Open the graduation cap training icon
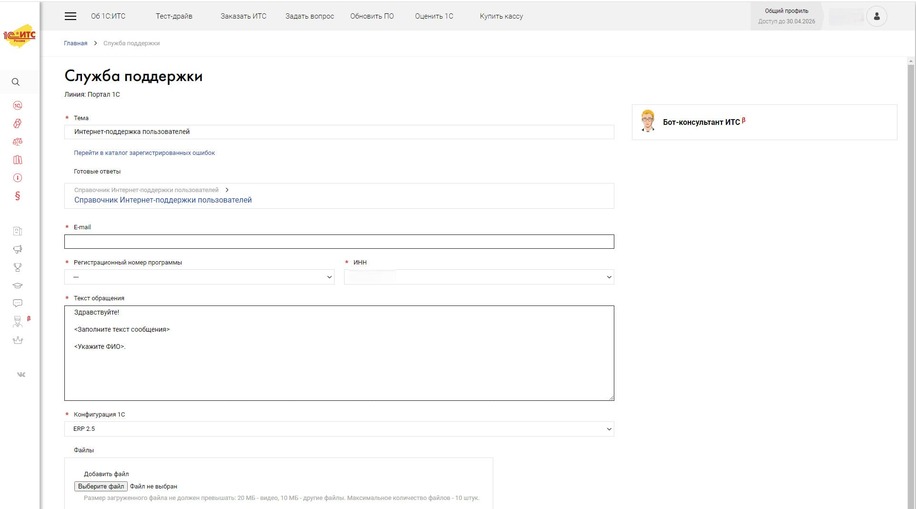Image resolution: width=916 pixels, height=509 pixels. pos(17,285)
